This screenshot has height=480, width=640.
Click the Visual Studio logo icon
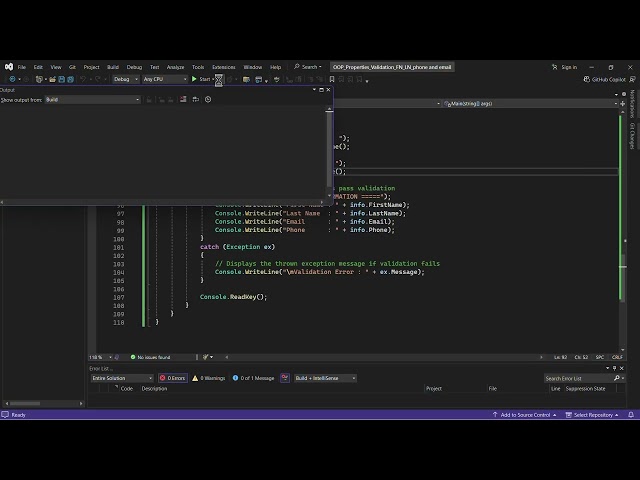point(9,67)
